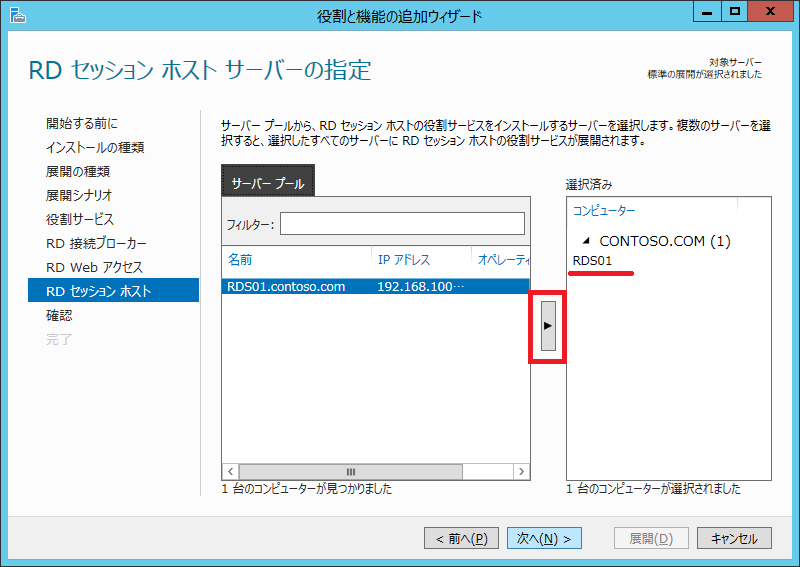This screenshot has width=800, height=567.
Task: Go back with the 前へ(P) button
Action: coord(461,538)
